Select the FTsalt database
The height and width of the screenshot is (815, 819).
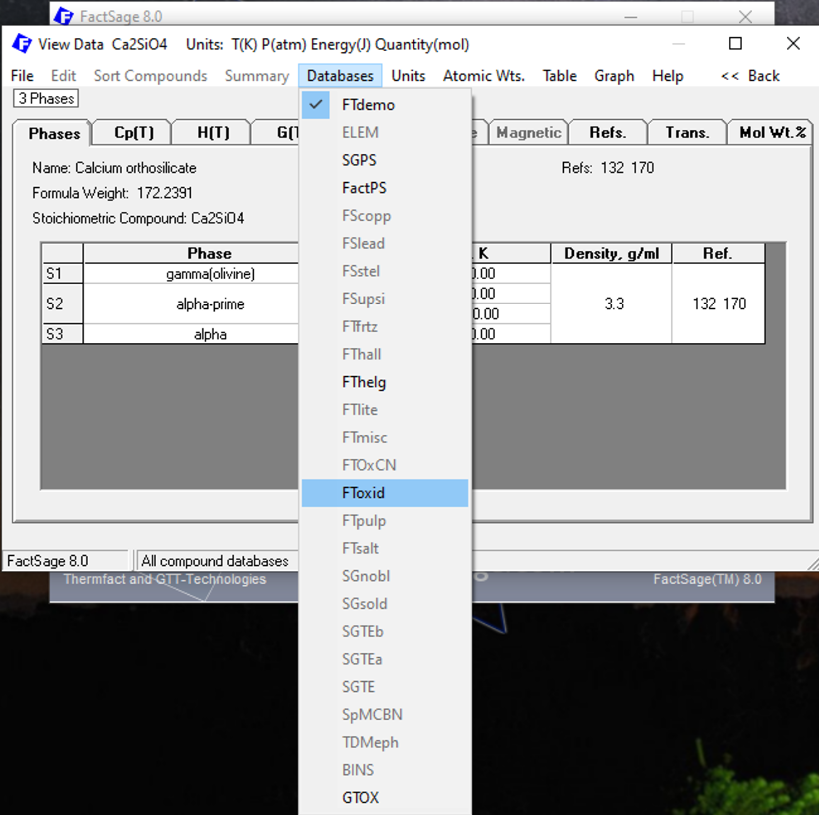385,548
